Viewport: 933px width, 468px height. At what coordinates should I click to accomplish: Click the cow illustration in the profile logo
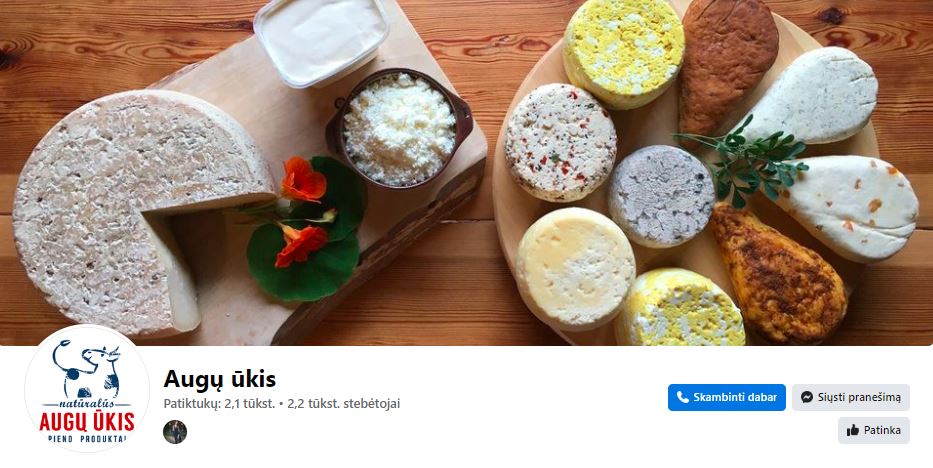87,369
